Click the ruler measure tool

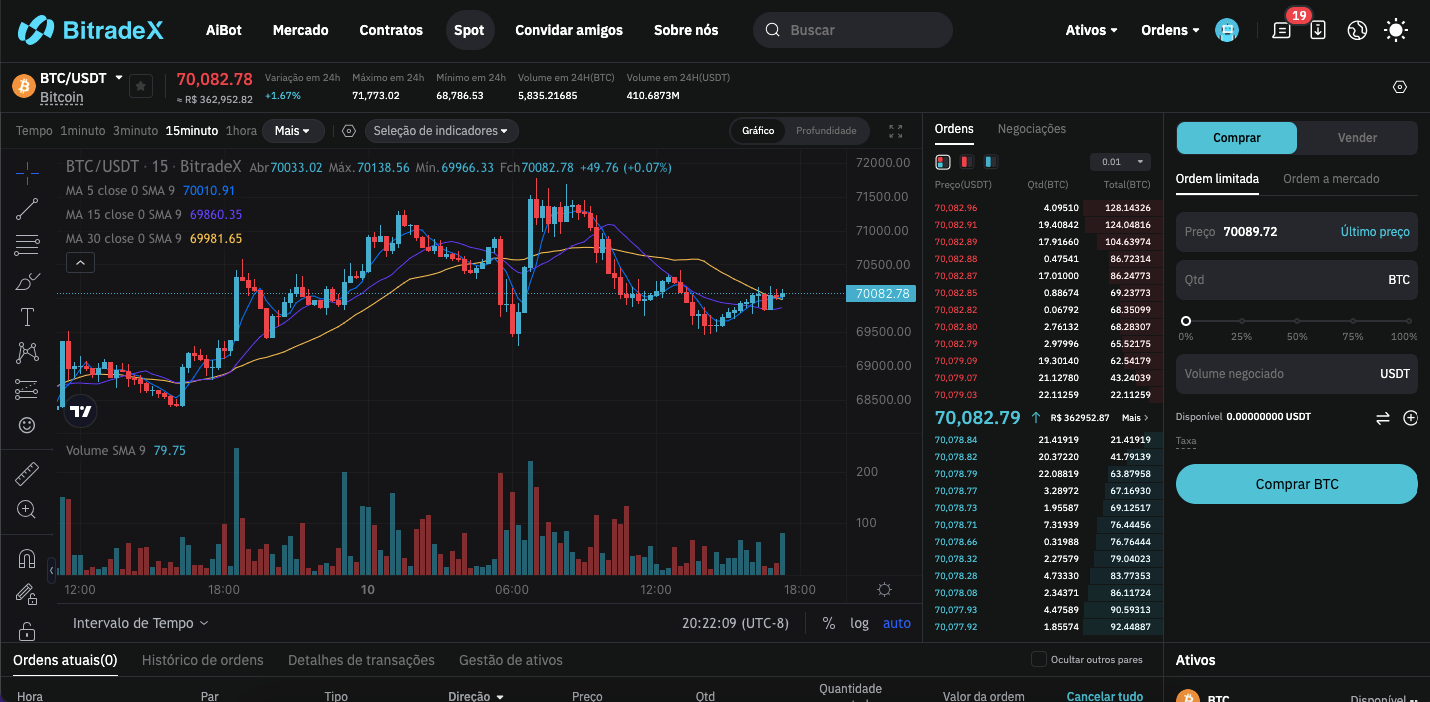(x=27, y=473)
